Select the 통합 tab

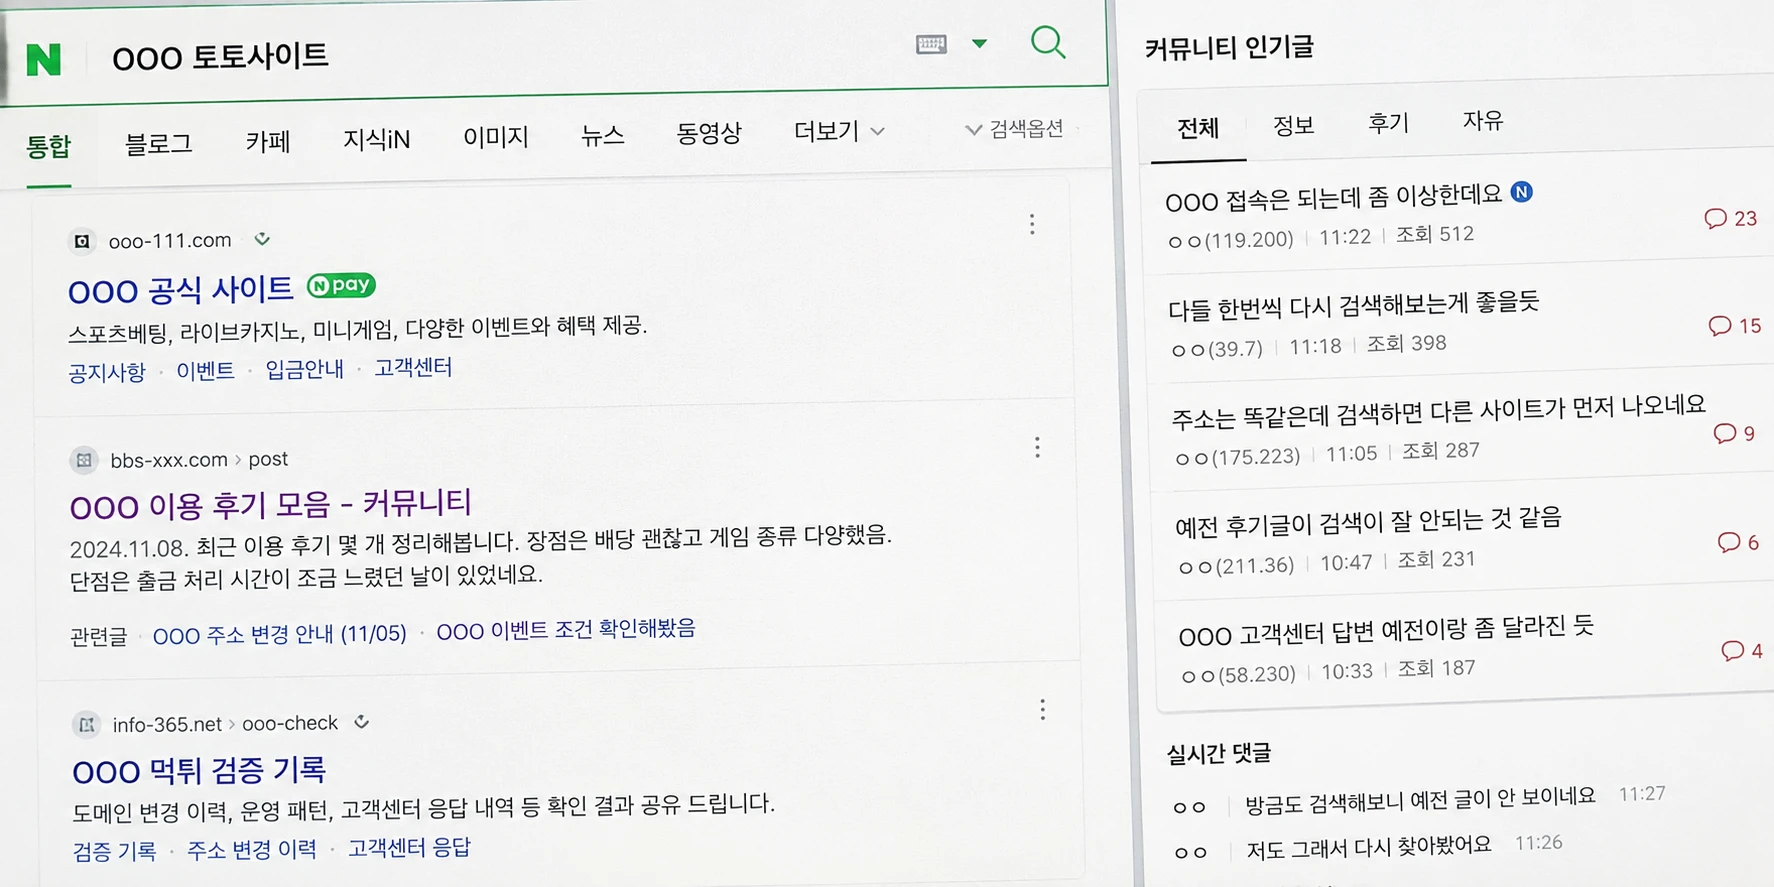click(x=48, y=147)
